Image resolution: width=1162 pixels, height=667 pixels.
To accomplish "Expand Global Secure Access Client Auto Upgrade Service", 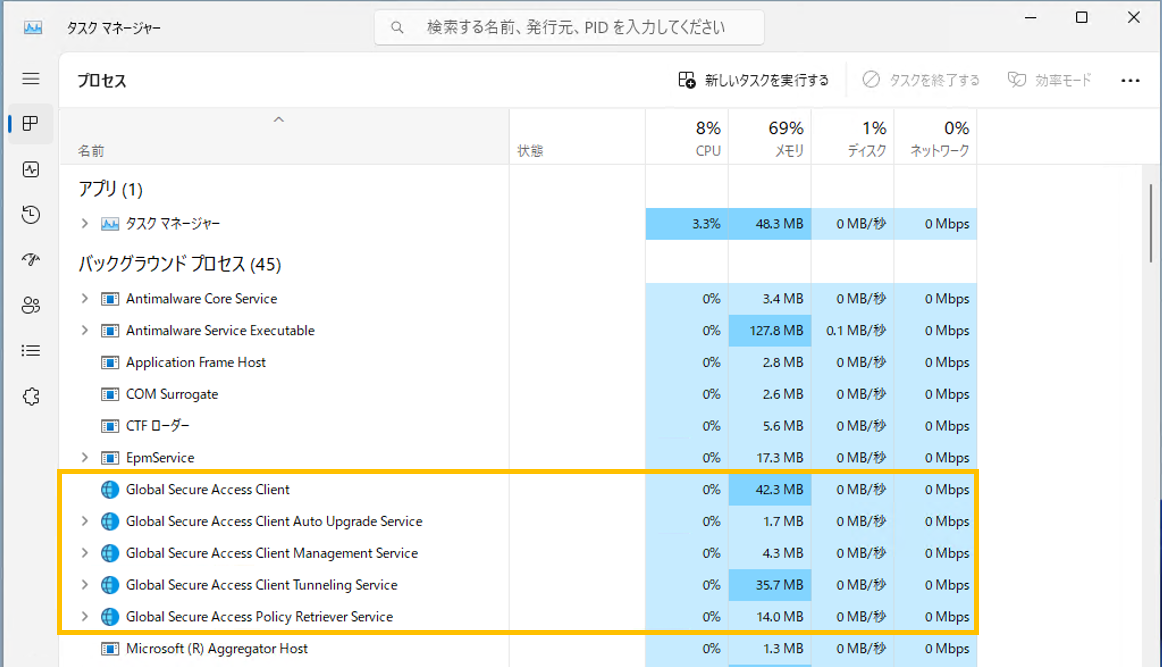I will (x=84, y=521).
